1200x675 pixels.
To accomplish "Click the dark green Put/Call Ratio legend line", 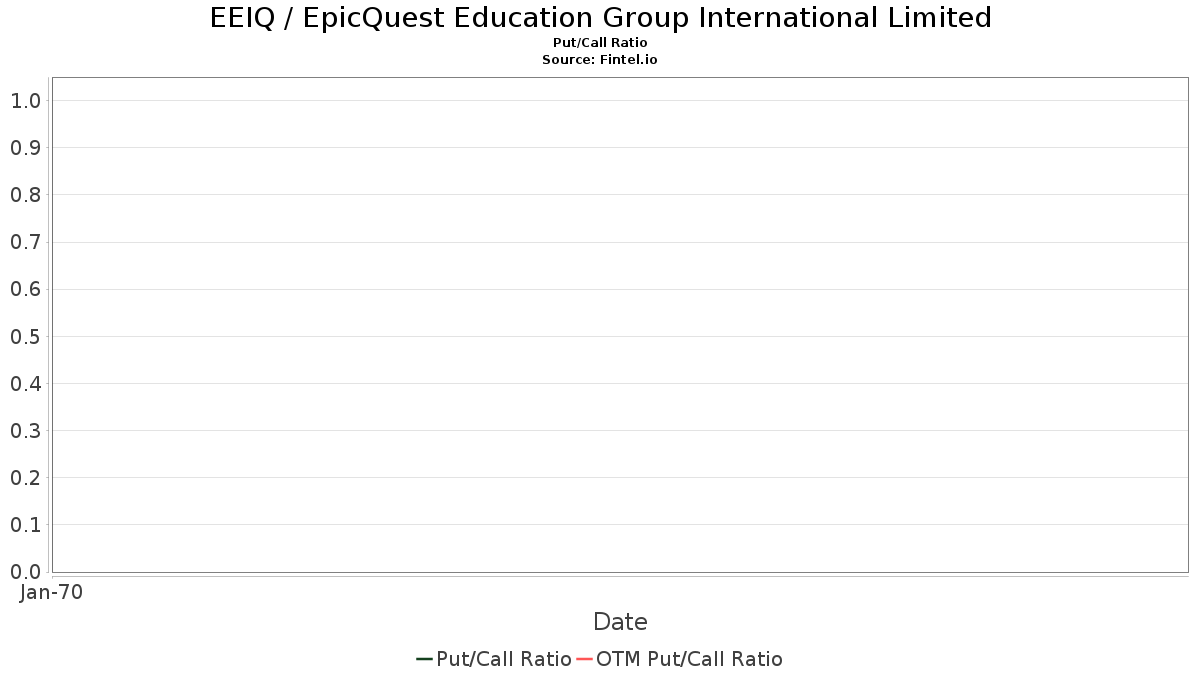I will [424, 659].
